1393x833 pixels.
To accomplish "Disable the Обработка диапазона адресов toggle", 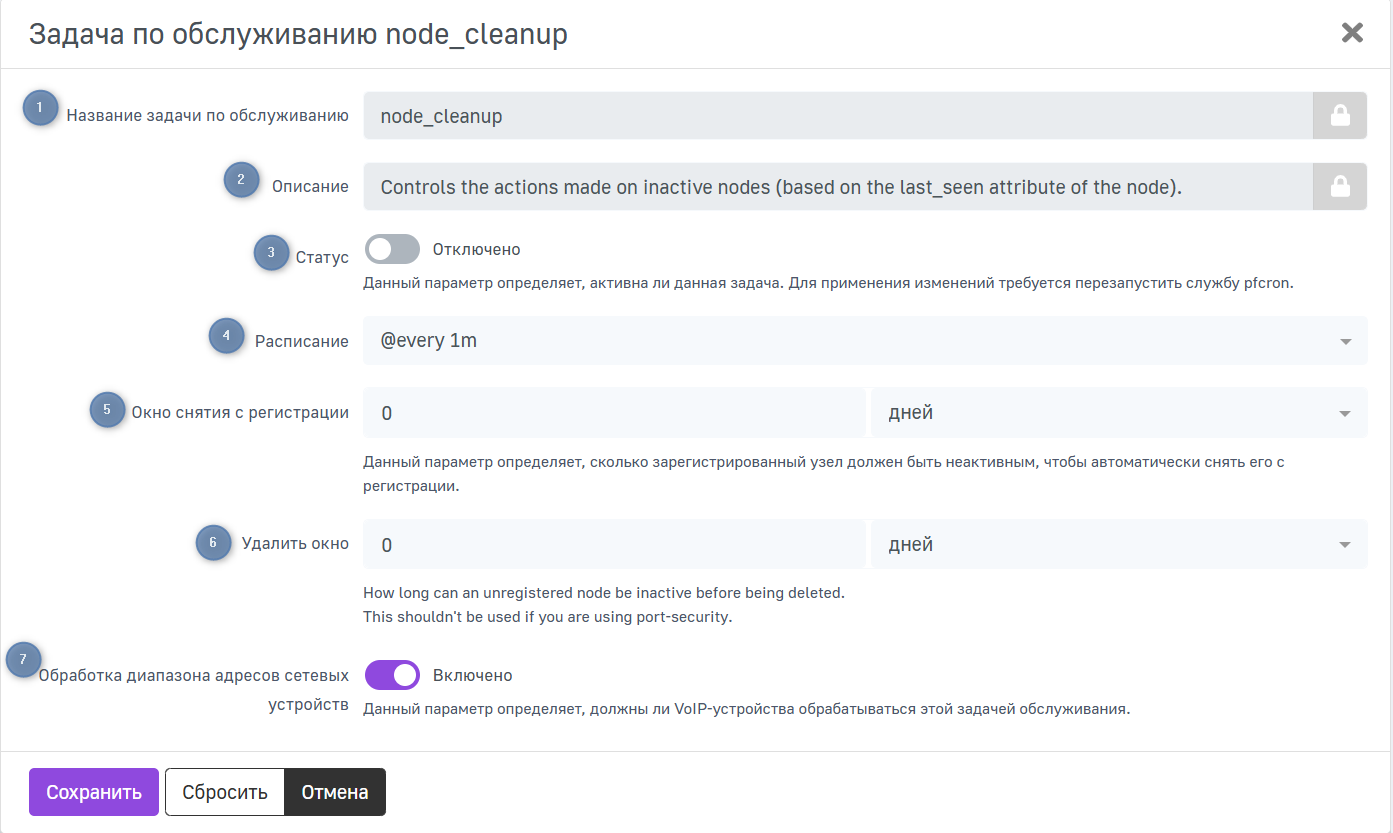I will [392, 675].
